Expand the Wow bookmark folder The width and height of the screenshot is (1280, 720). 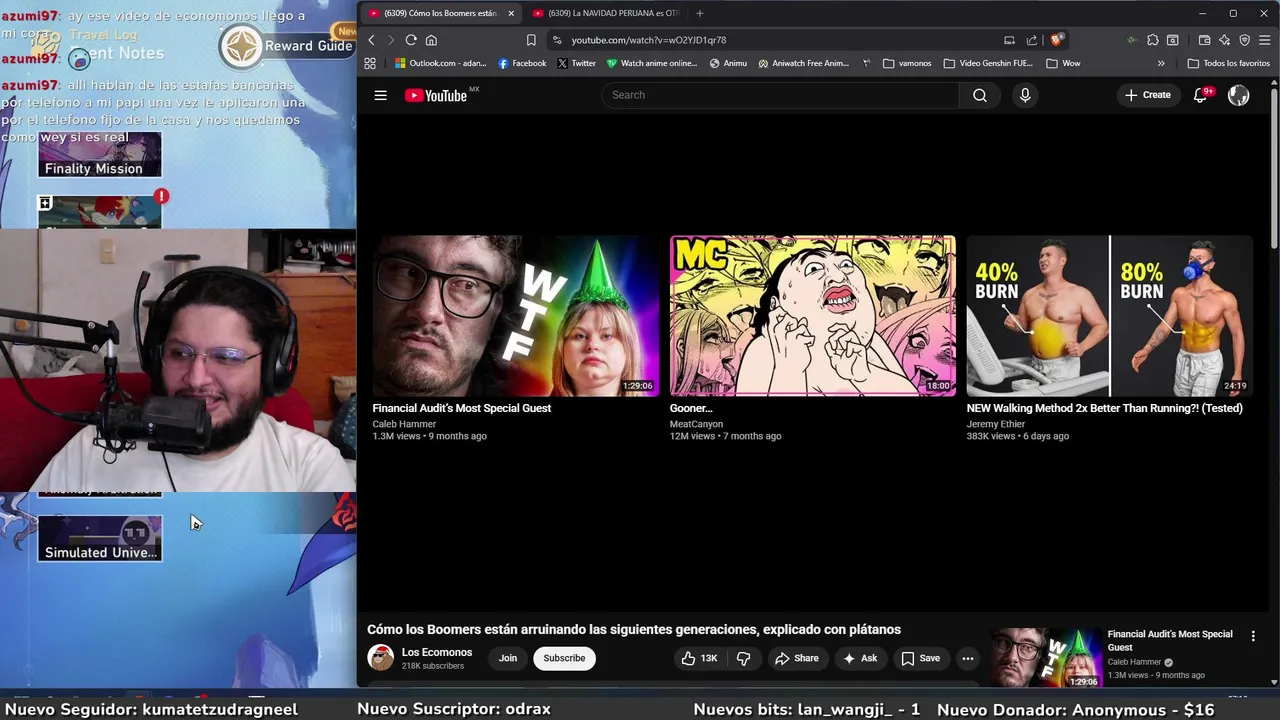pyautogui.click(x=1063, y=63)
